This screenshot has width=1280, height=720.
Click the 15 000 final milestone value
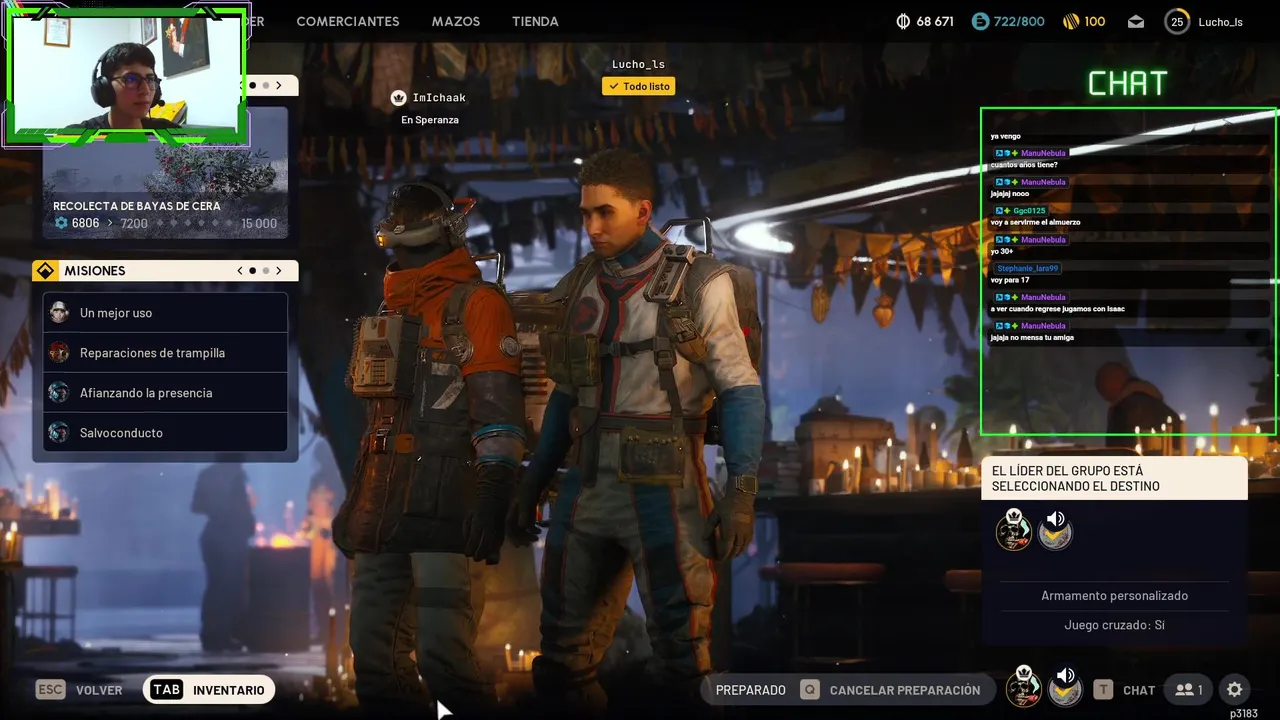tap(259, 223)
